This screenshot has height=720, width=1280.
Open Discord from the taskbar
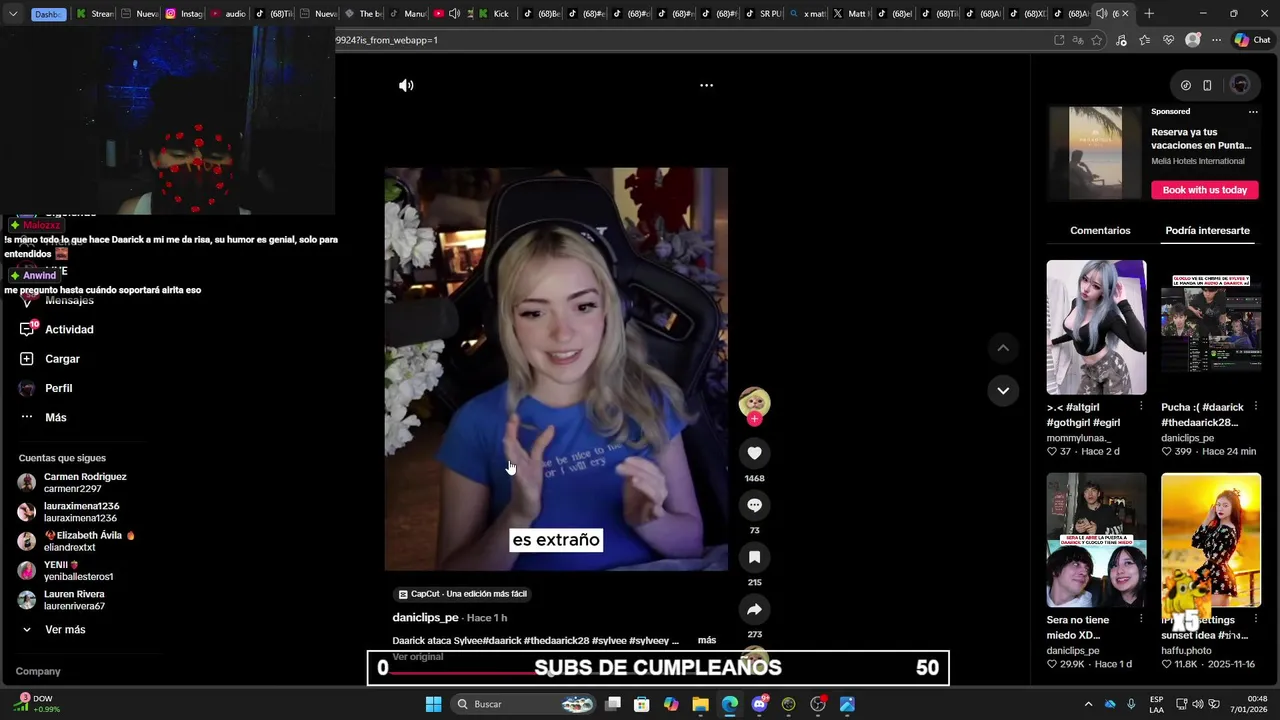point(759,704)
